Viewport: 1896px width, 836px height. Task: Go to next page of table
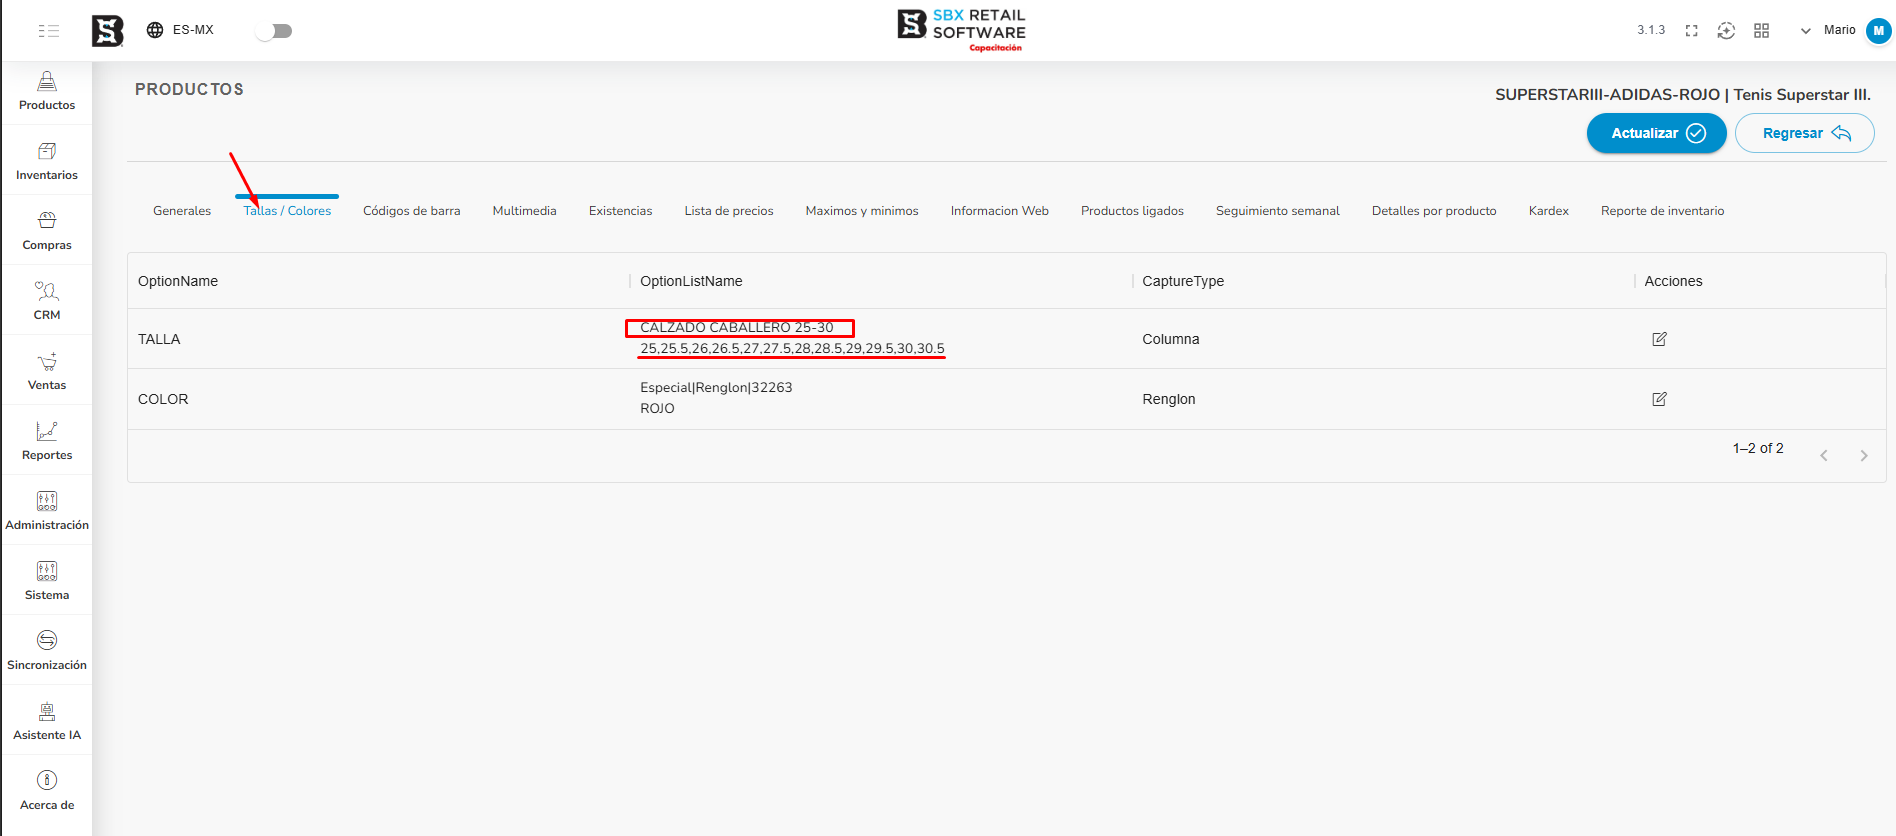pos(1863,455)
